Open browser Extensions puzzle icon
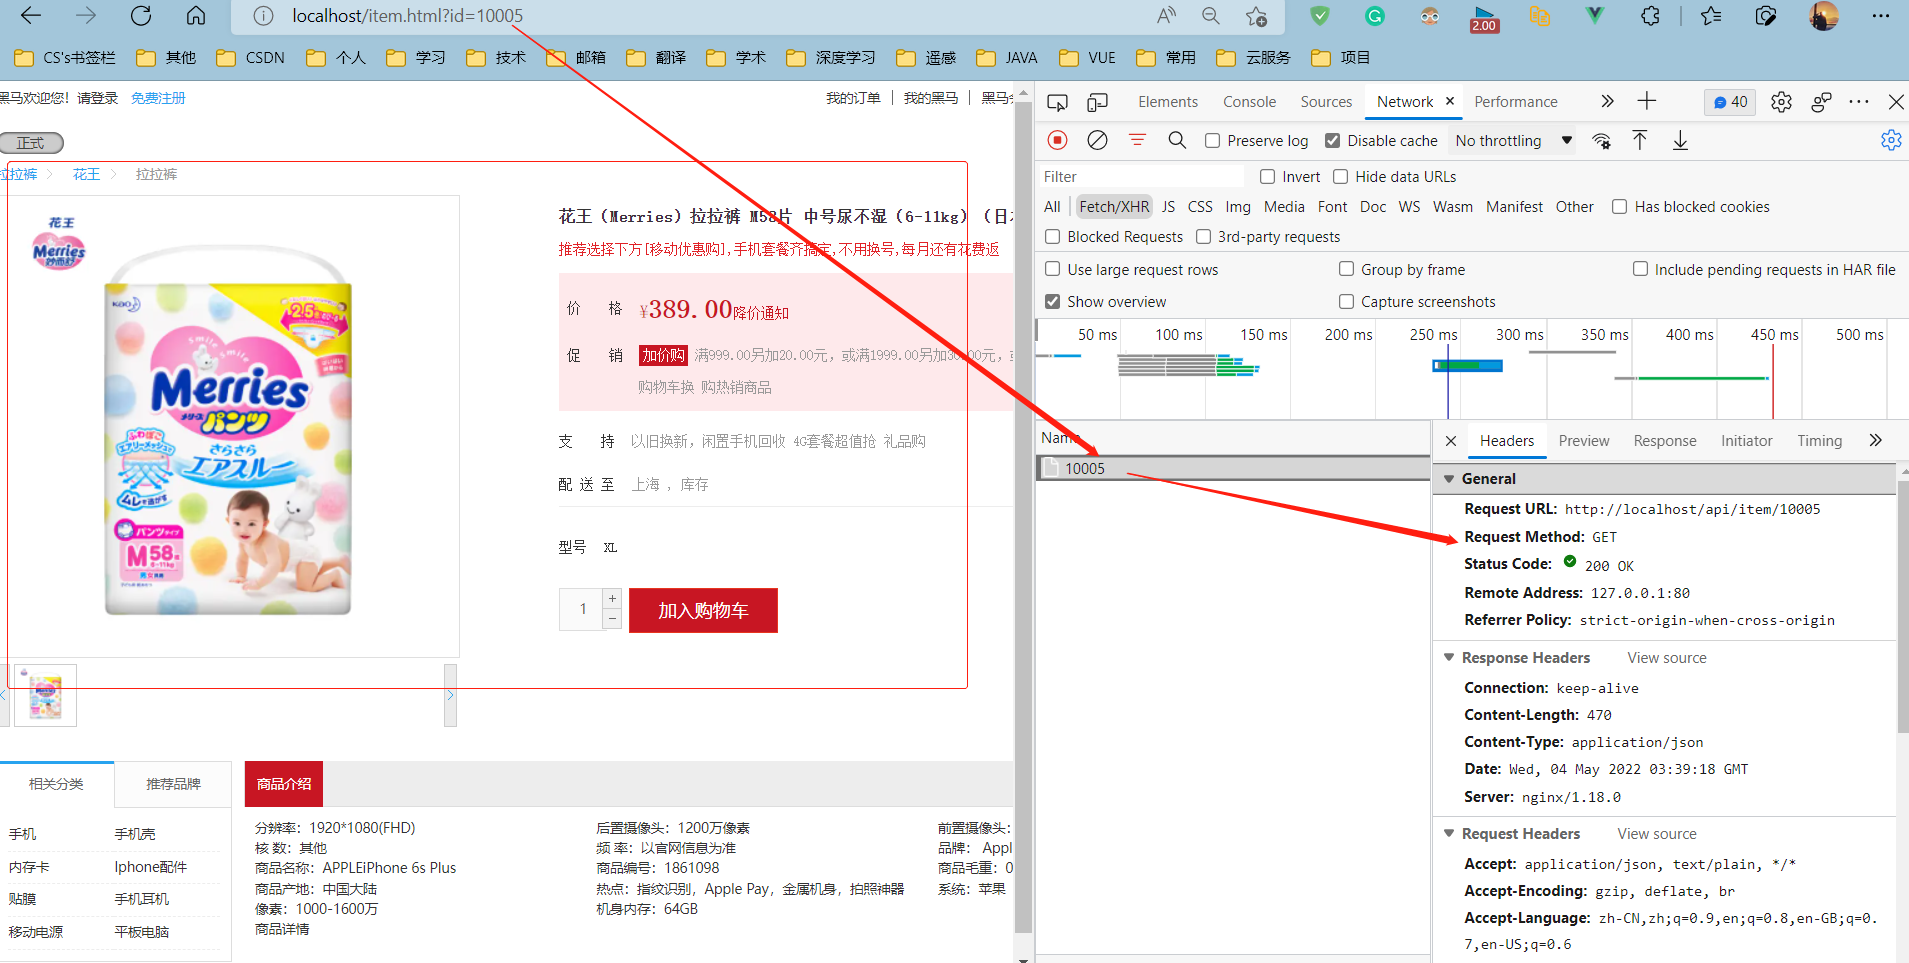The height and width of the screenshot is (963, 1909). 1650,16
